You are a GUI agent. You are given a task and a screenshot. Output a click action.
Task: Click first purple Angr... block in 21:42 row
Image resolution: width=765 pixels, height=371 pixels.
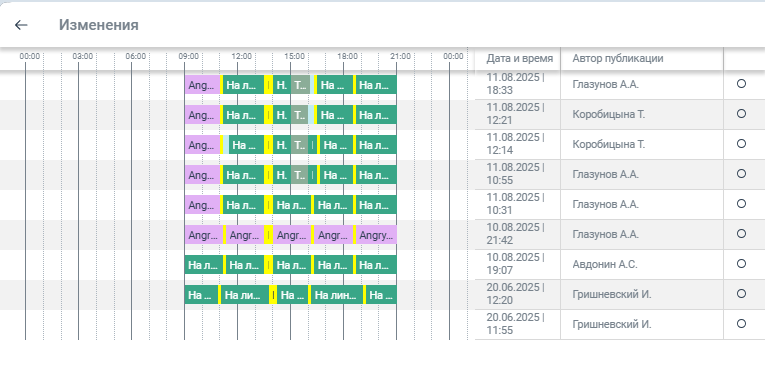203,234
